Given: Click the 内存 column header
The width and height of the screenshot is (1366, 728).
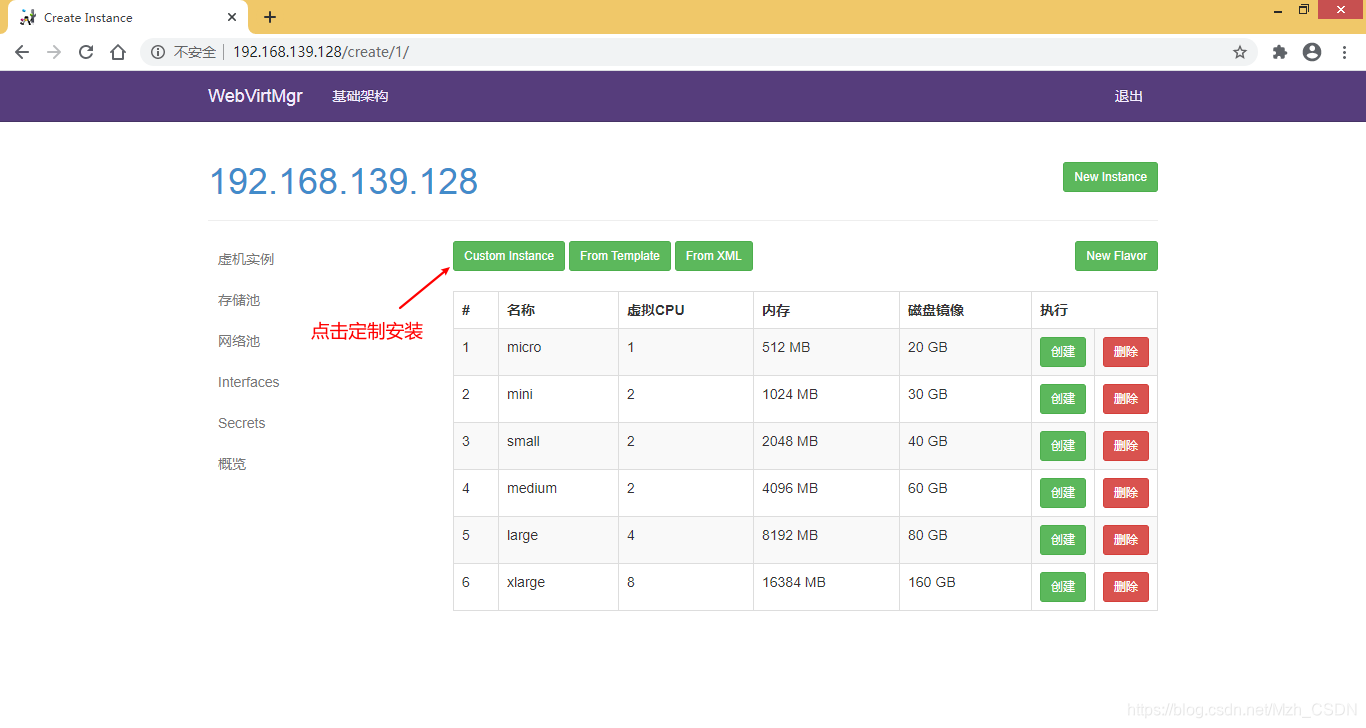Looking at the screenshot, I should [776, 310].
